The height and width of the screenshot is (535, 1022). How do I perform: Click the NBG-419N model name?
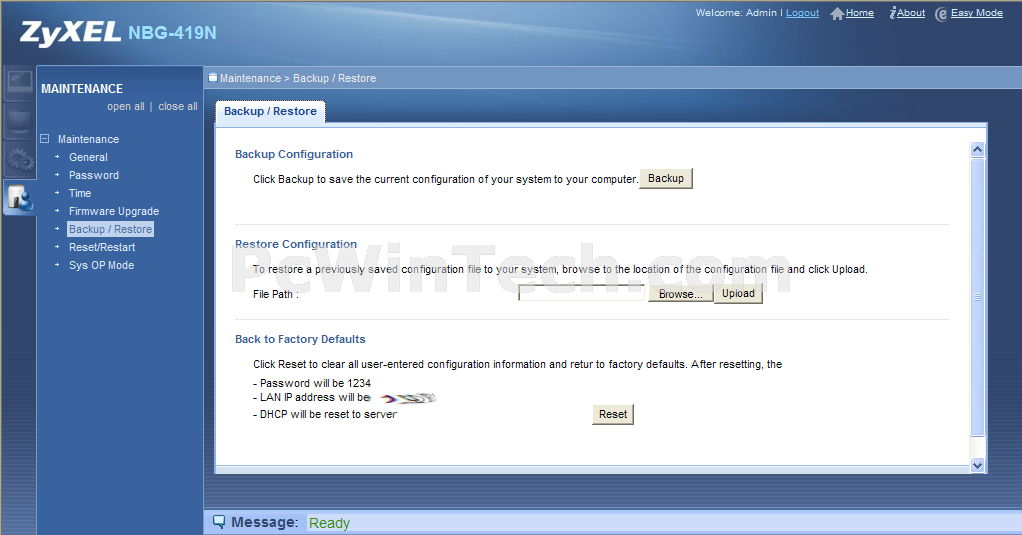[x=172, y=33]
